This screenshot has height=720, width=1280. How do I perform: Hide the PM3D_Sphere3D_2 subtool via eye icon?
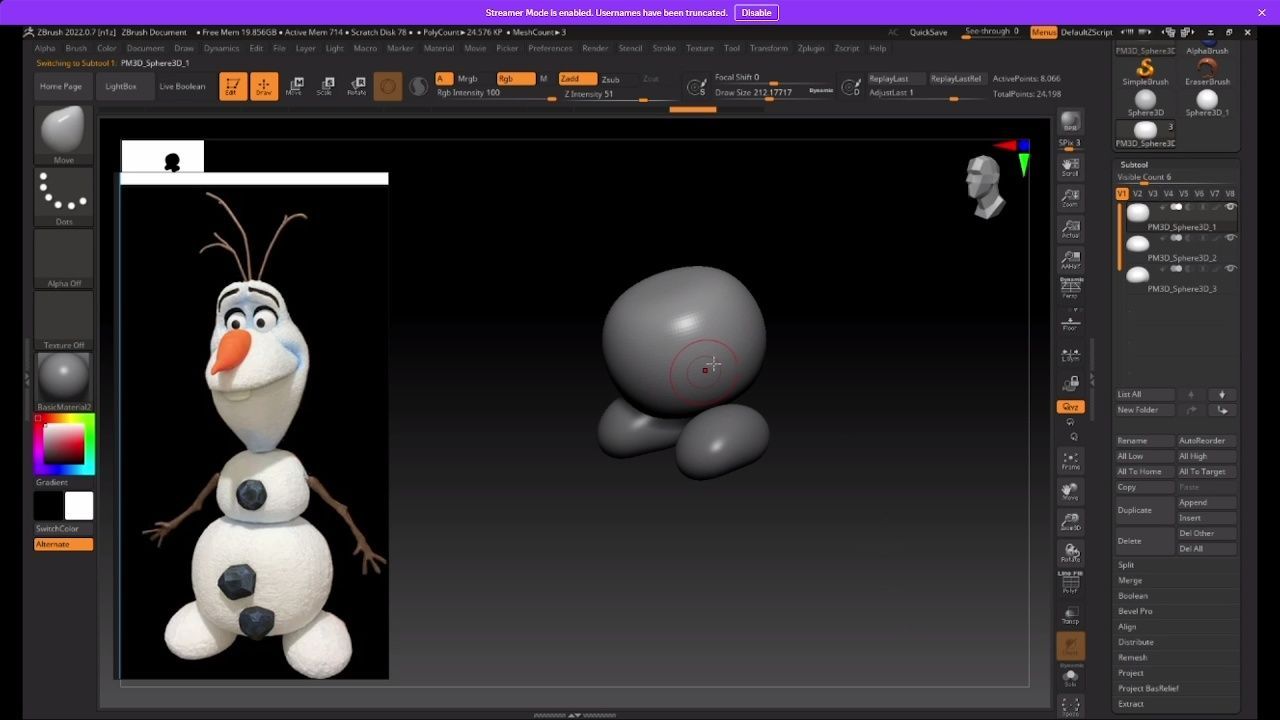[1230, 238]
